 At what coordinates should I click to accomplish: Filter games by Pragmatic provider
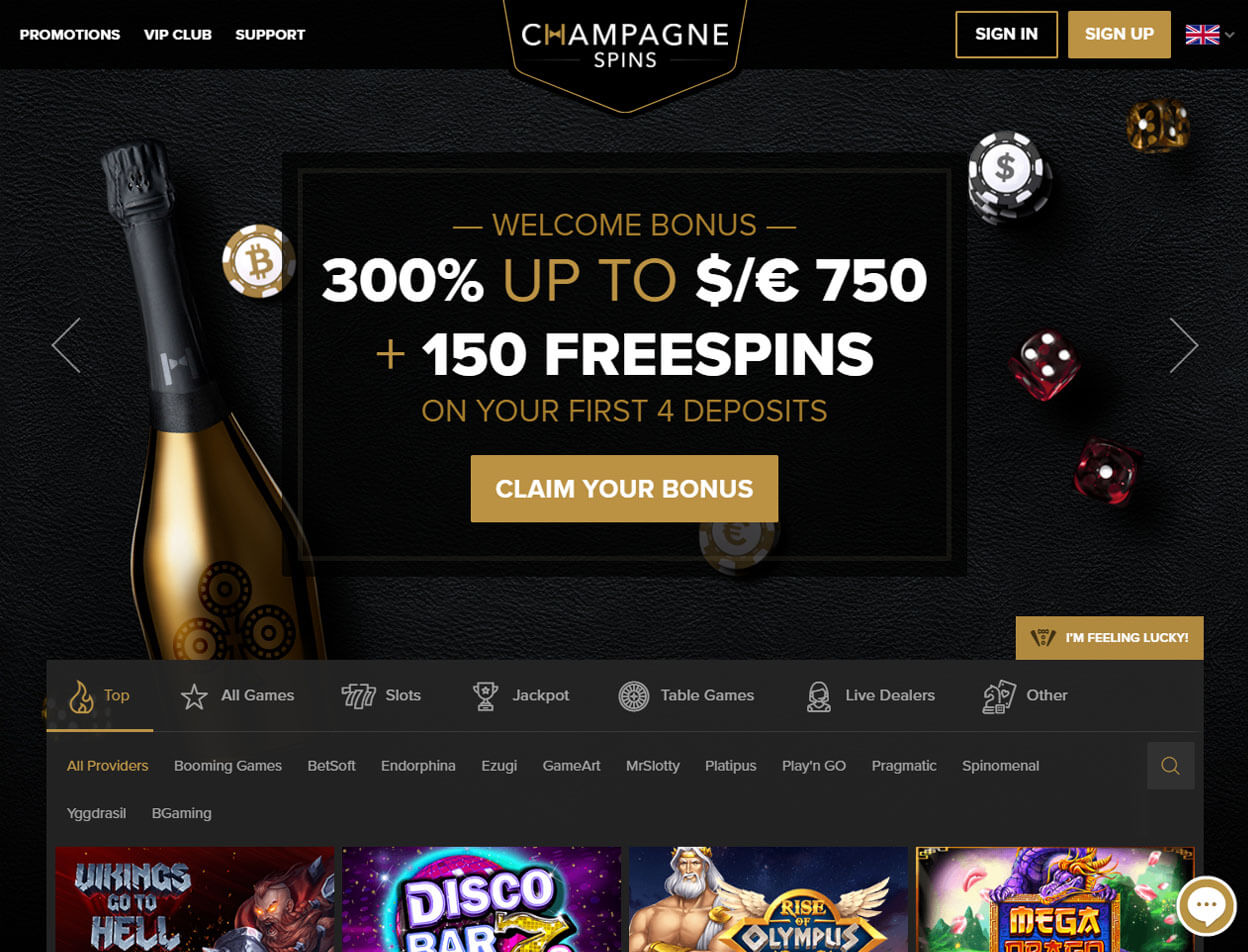(x=904, y=766)
